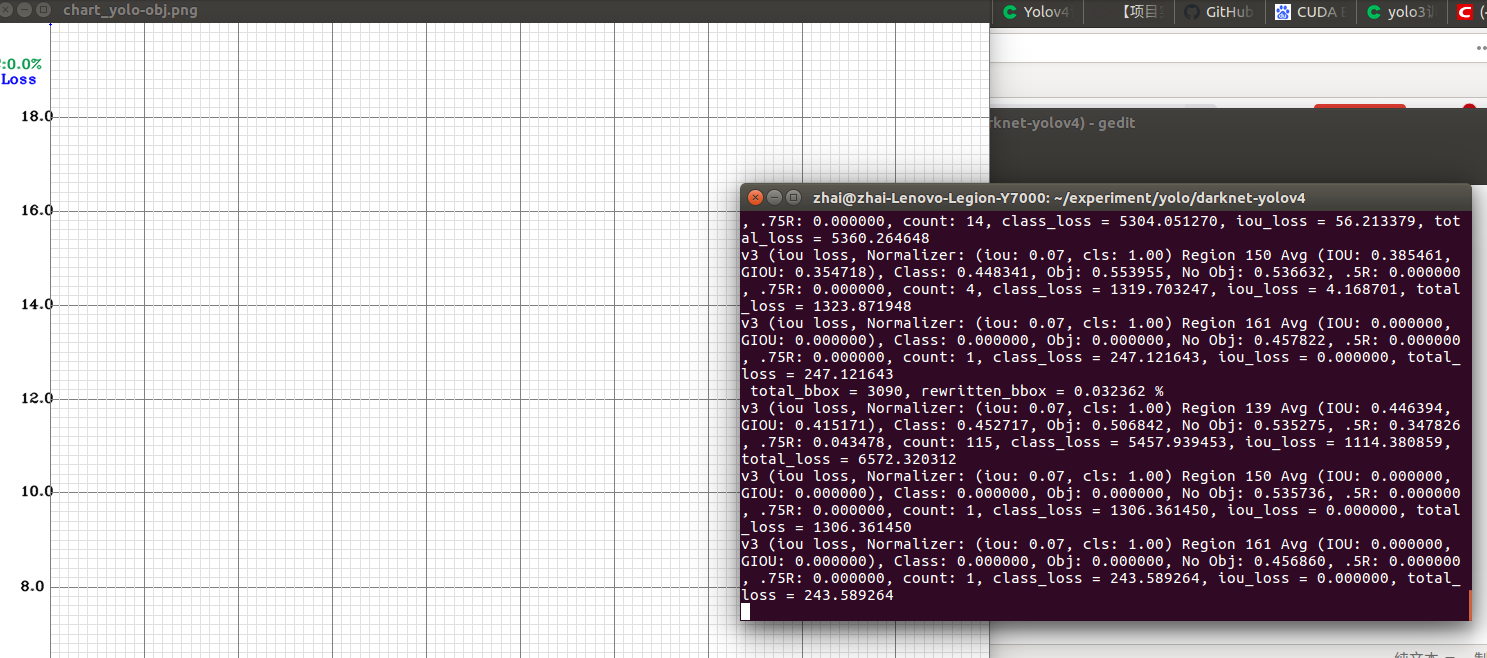This screenshot has width=1487, height=658.
Task: Click the red circular badge on the webpage
Action: pos(1468,108)
